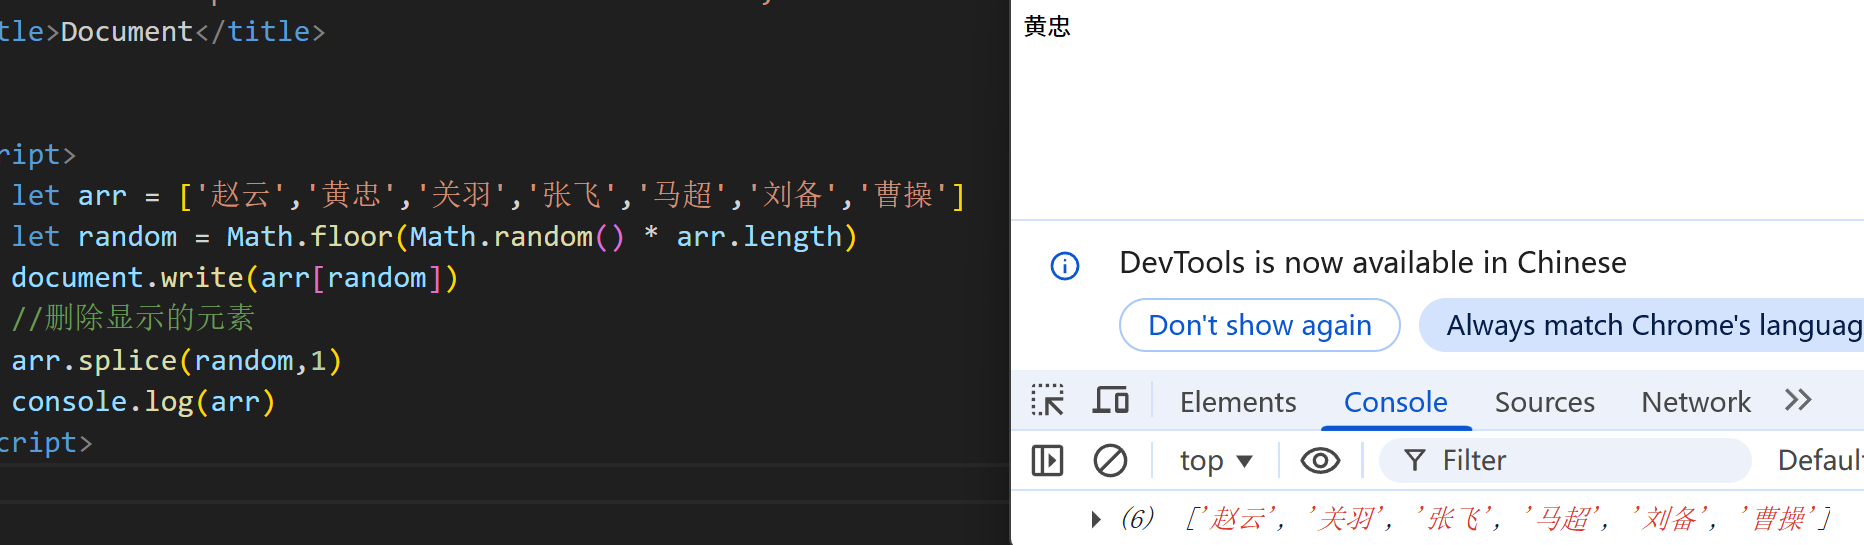
Task: Click the Math.floor code line
Action: point(434,237)
